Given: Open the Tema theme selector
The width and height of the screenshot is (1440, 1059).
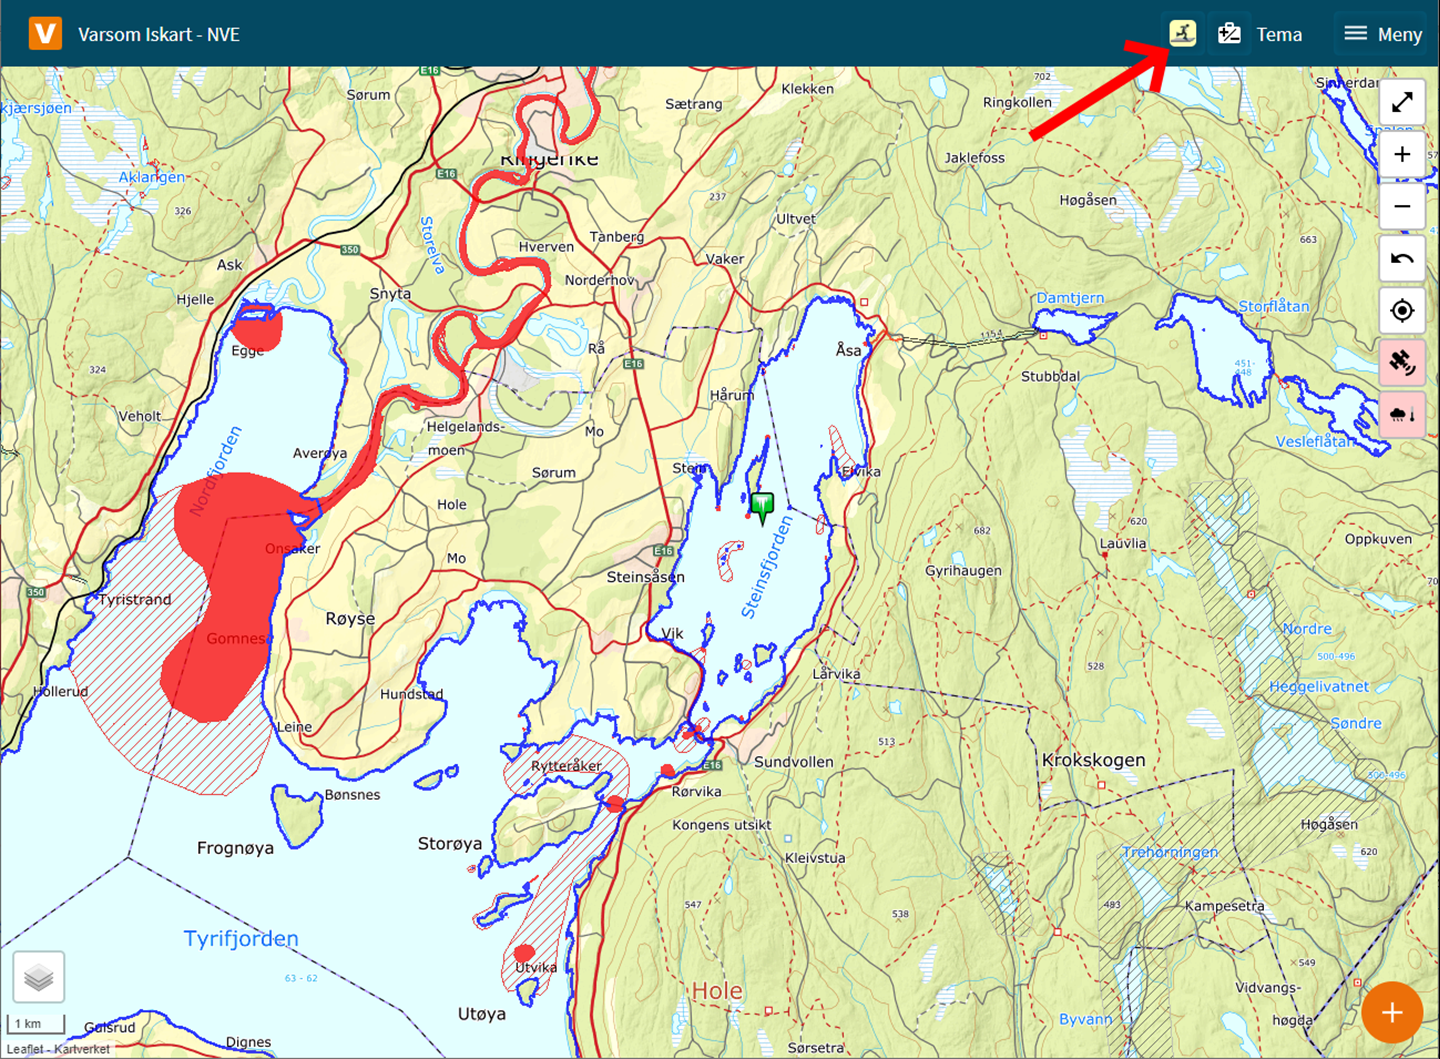Looking at the screenshot, I should pos(1260,34).
